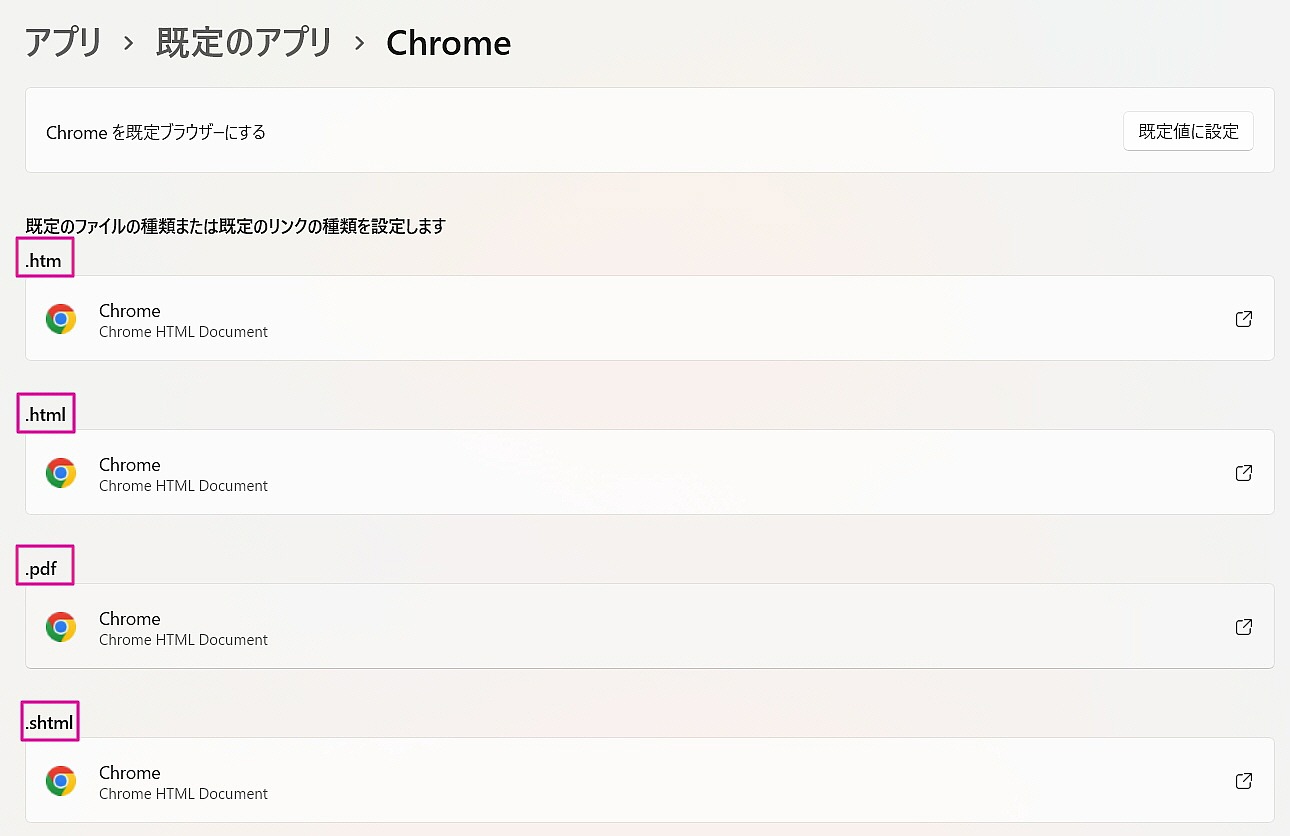Viewport: 1290px width, 836px height.
Task: Open the external link icon for .shtml
Action: click(1244, 781)
